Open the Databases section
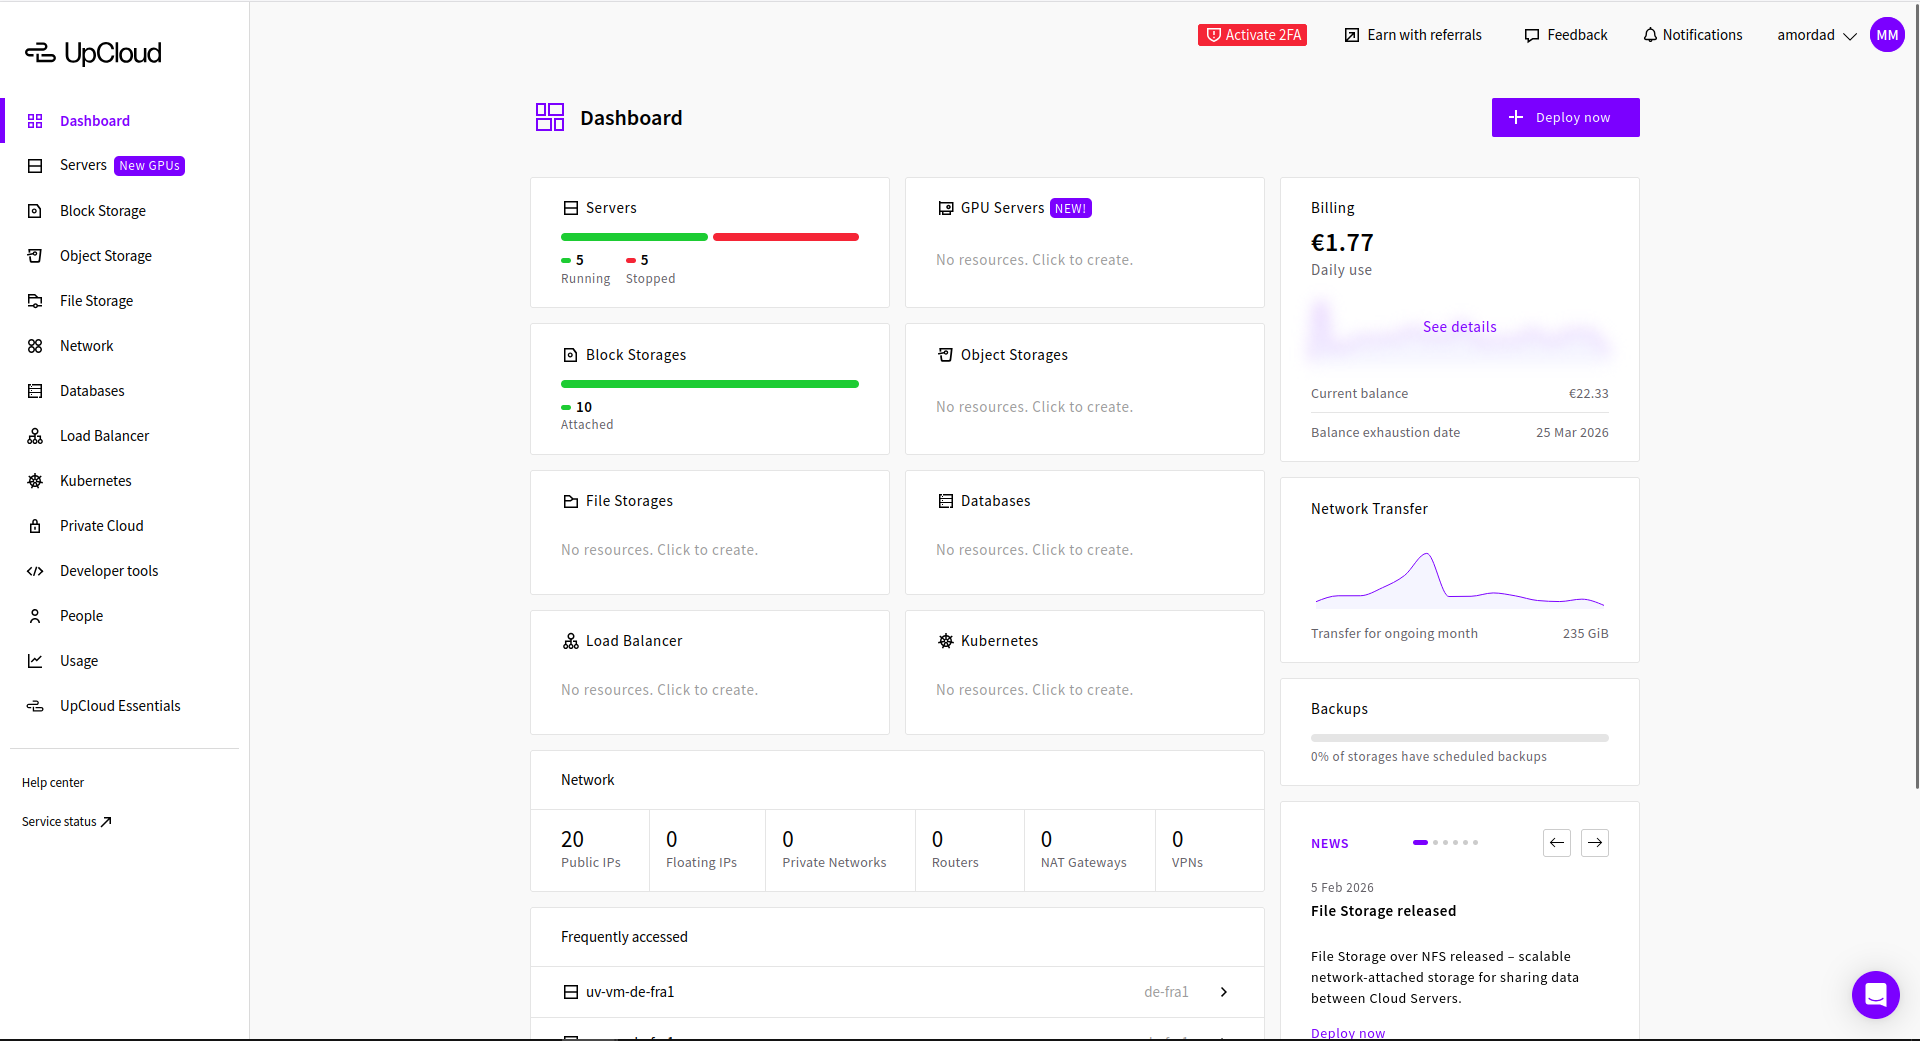The width and height of the screenshot is (1920, 1041). tap(92, 390)
